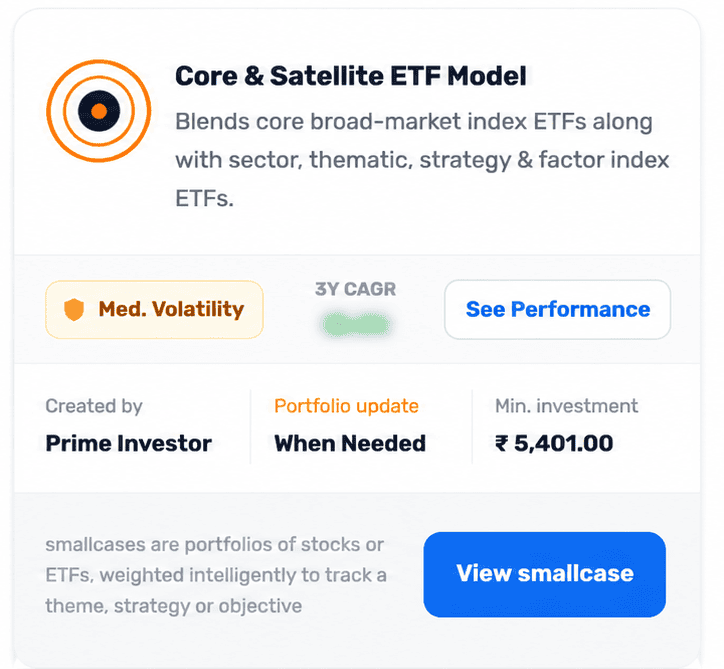Click the View smallcase button
724x669 pixels.
[x=544, y=574]
